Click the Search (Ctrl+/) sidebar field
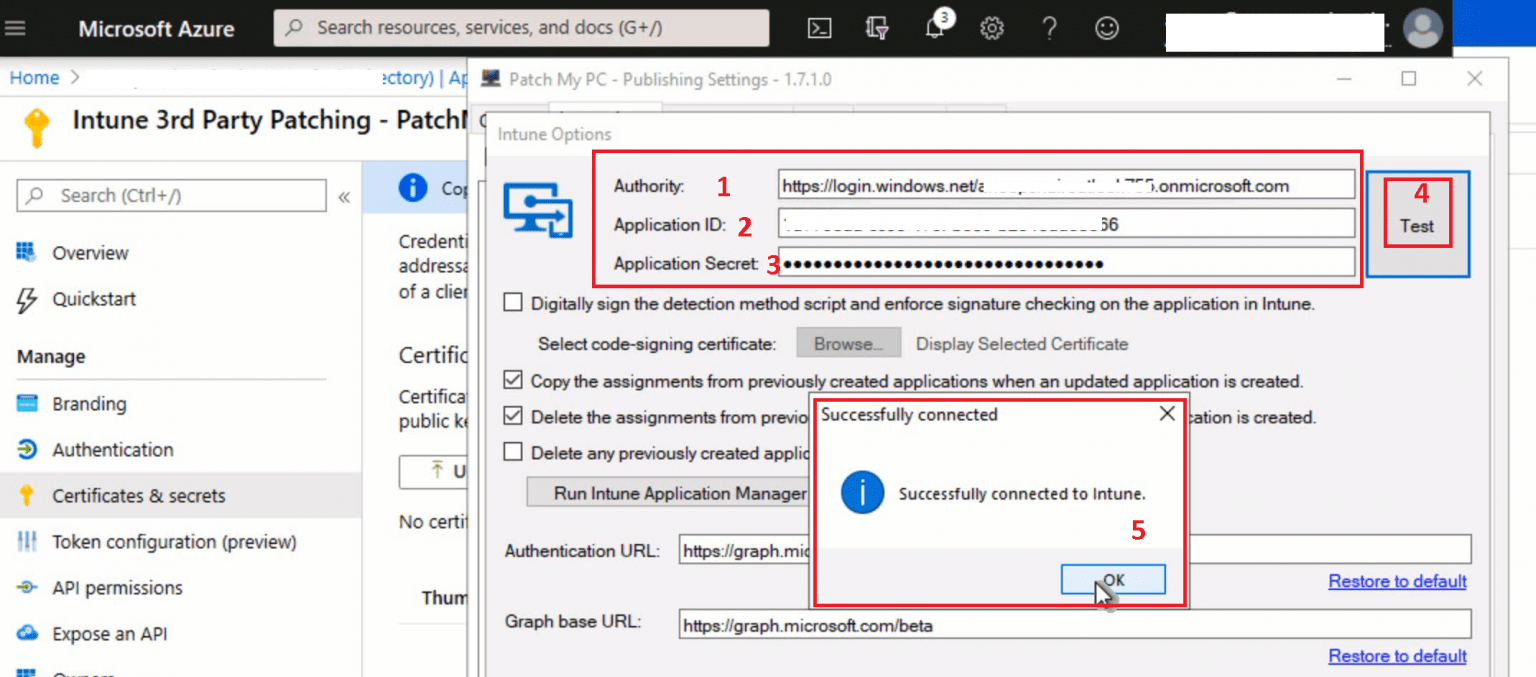This screenshot has width=1536, height=677. point(171,195)
